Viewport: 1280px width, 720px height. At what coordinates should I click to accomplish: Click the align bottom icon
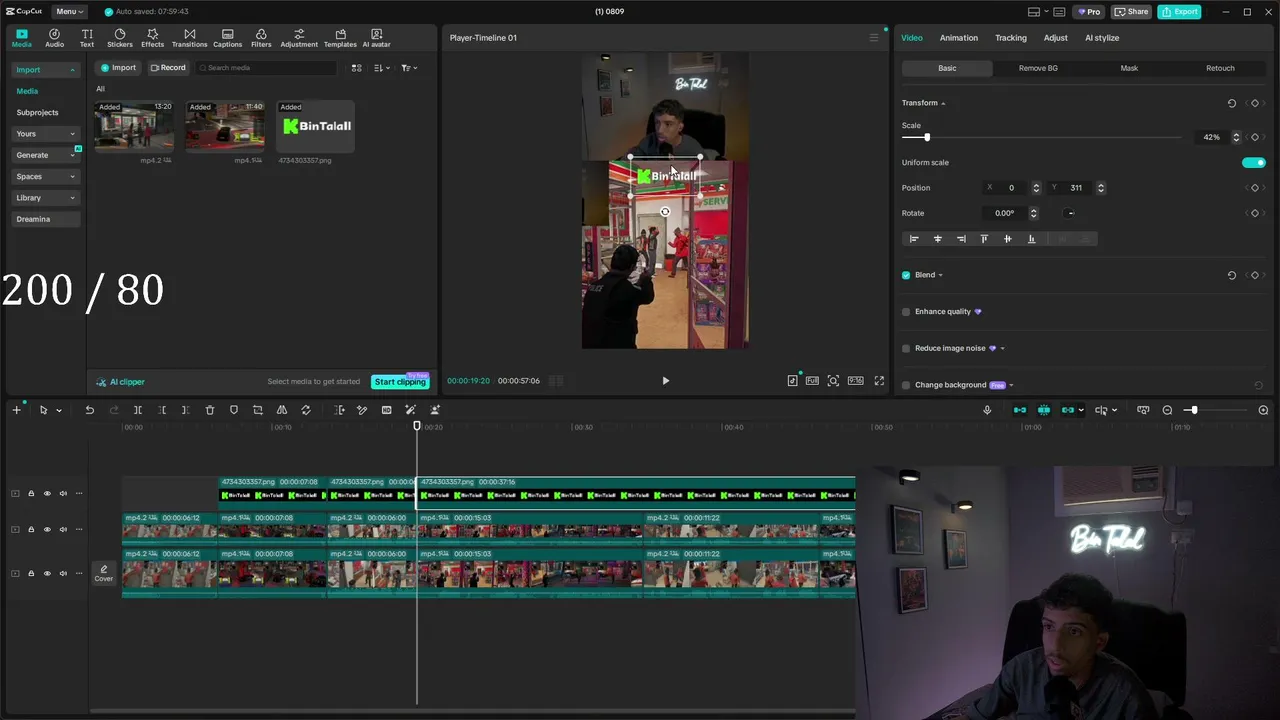[1031, 239]
